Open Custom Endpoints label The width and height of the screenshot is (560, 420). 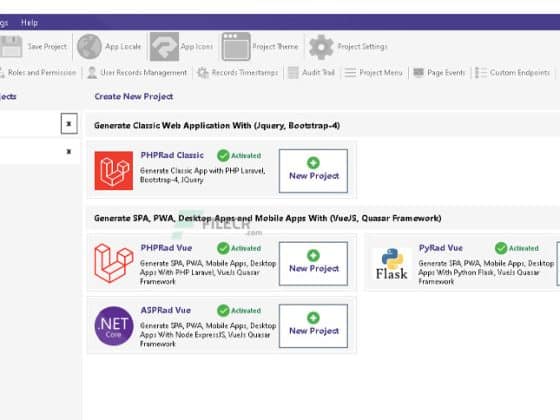520,72
